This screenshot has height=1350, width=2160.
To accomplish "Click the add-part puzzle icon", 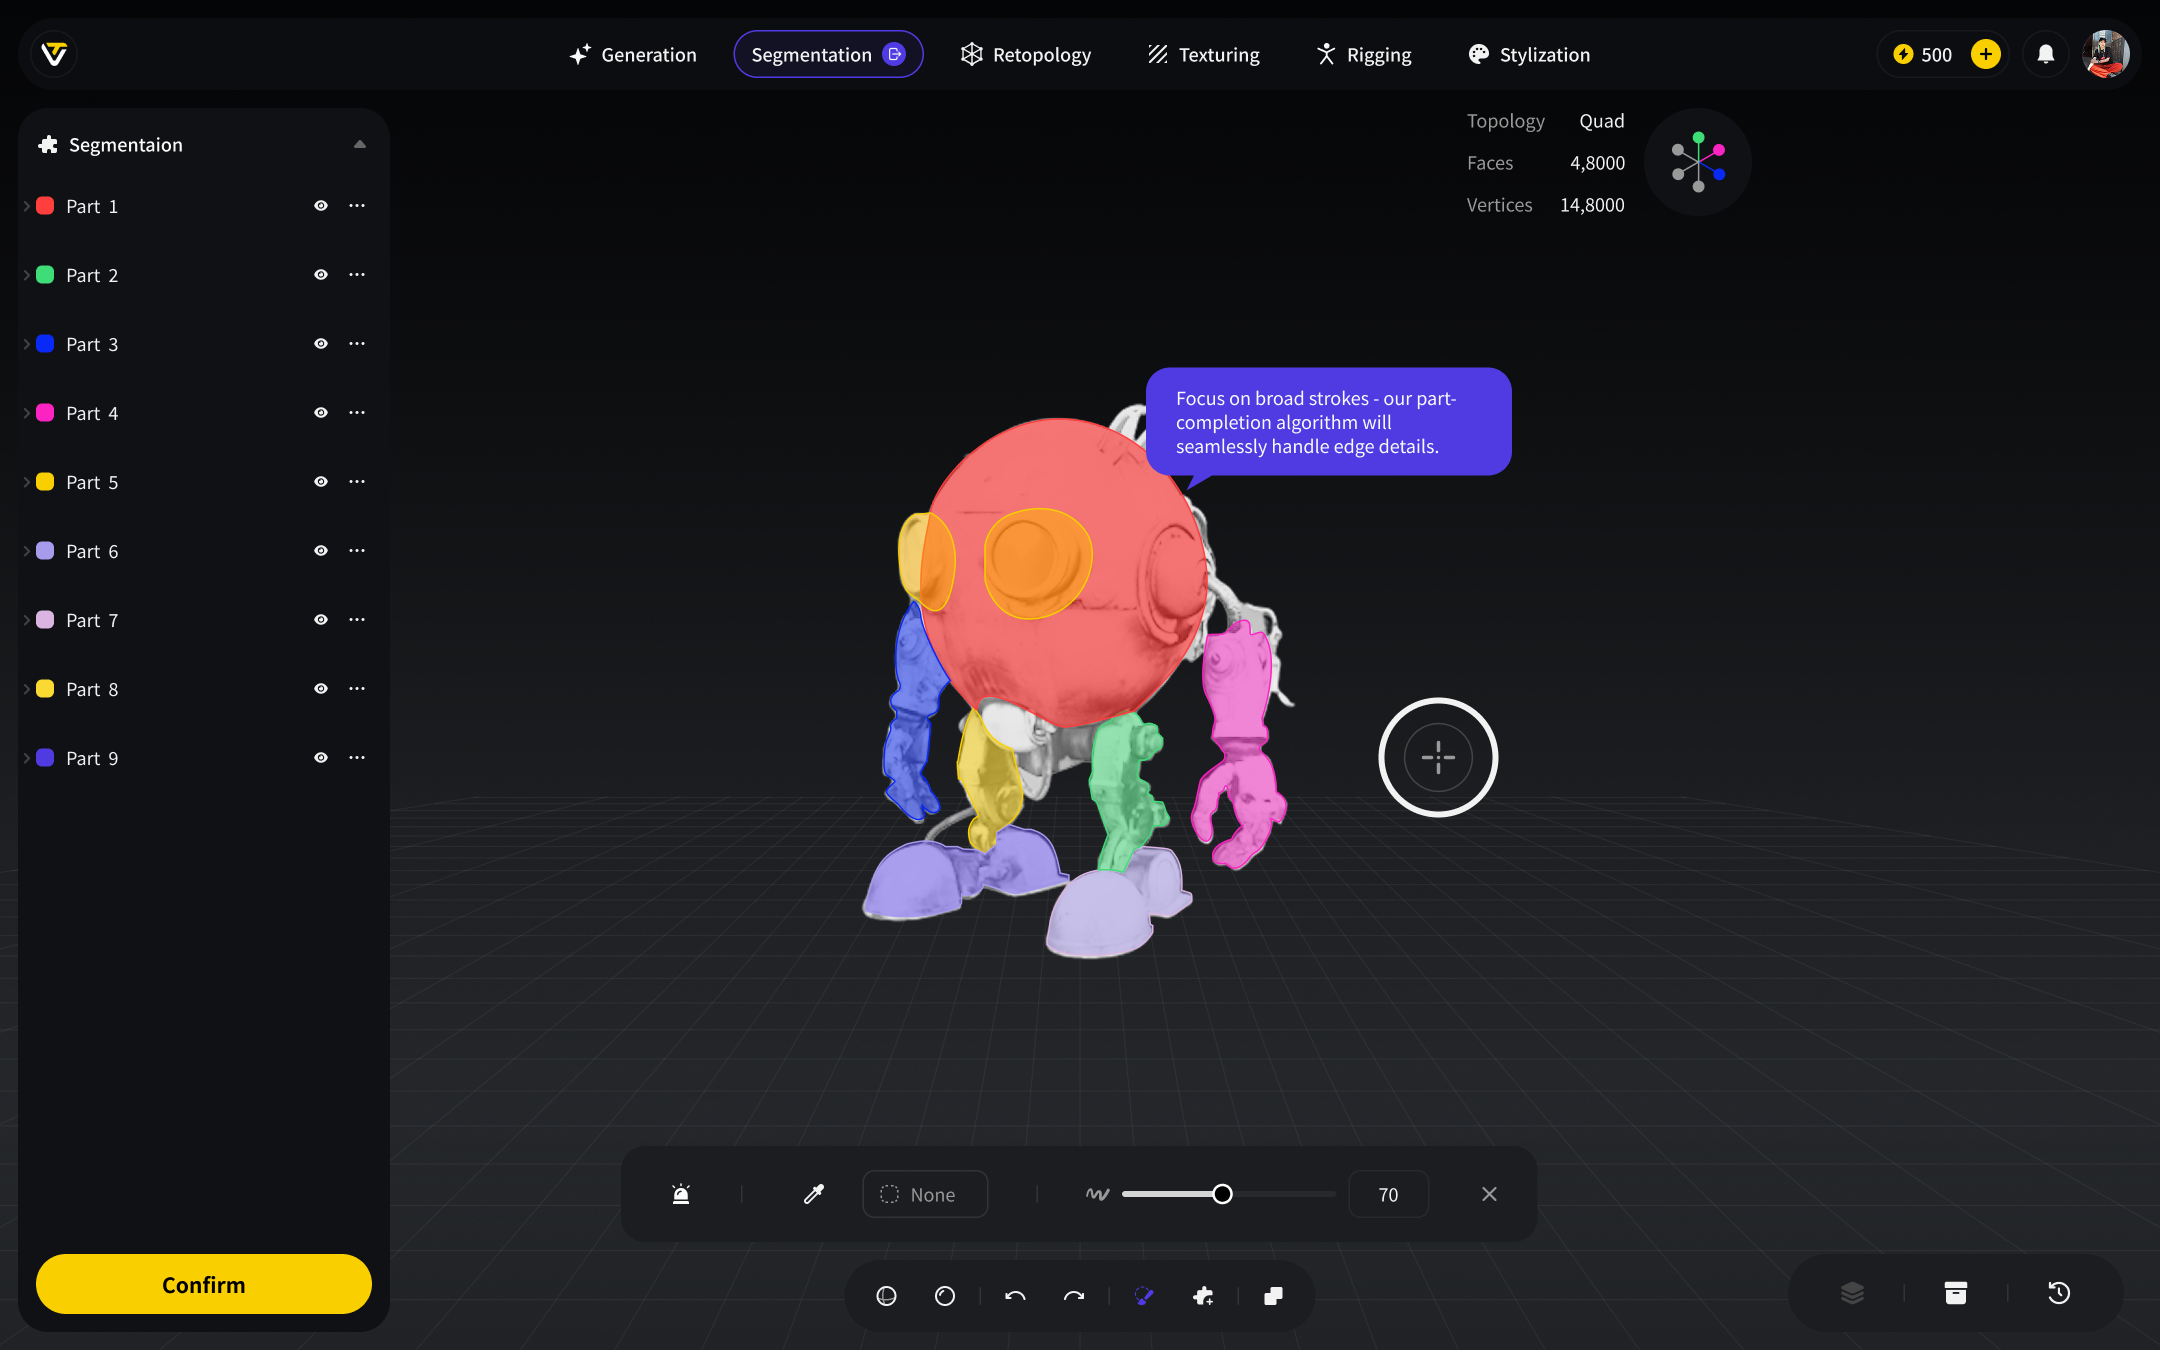I will pos(1203,1296).
